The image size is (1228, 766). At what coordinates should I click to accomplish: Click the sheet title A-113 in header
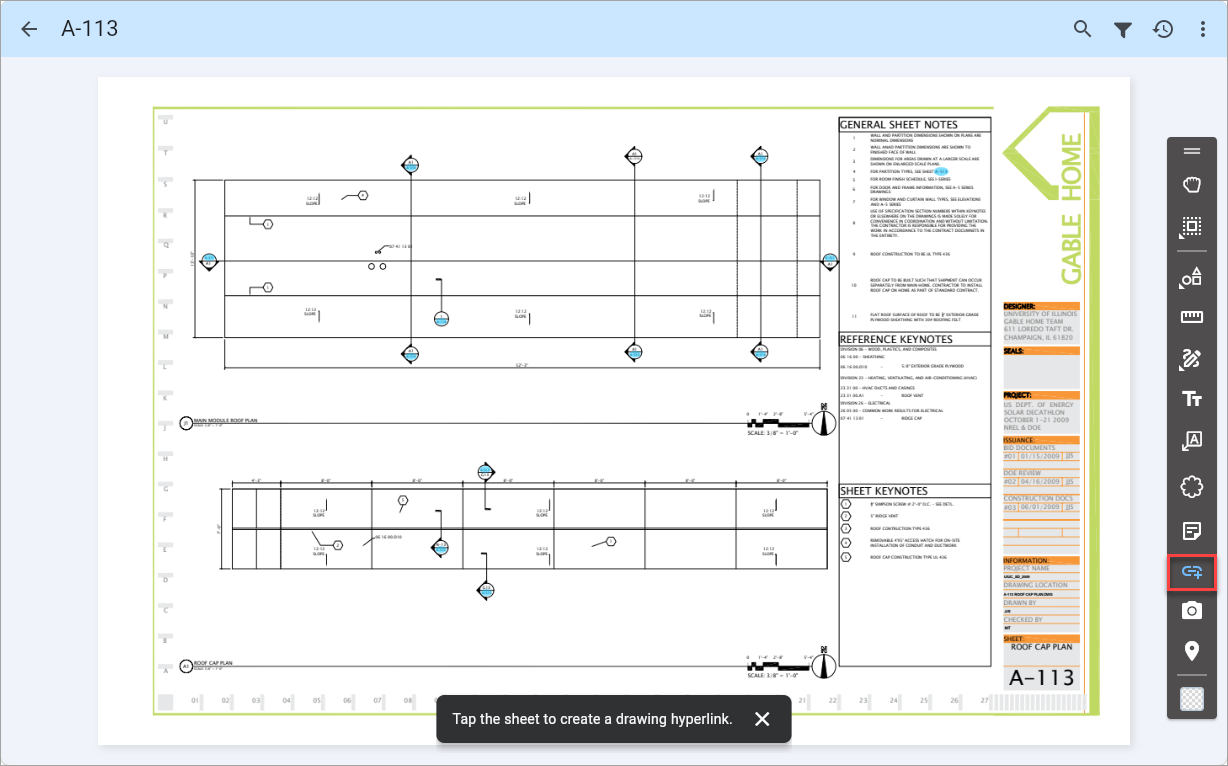90,29
